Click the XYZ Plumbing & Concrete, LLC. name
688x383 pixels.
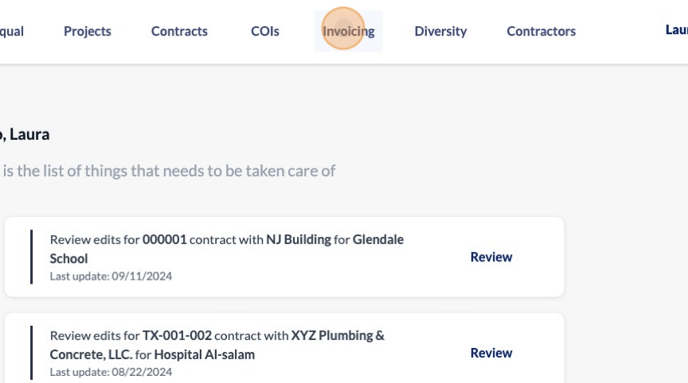(217, 345)
